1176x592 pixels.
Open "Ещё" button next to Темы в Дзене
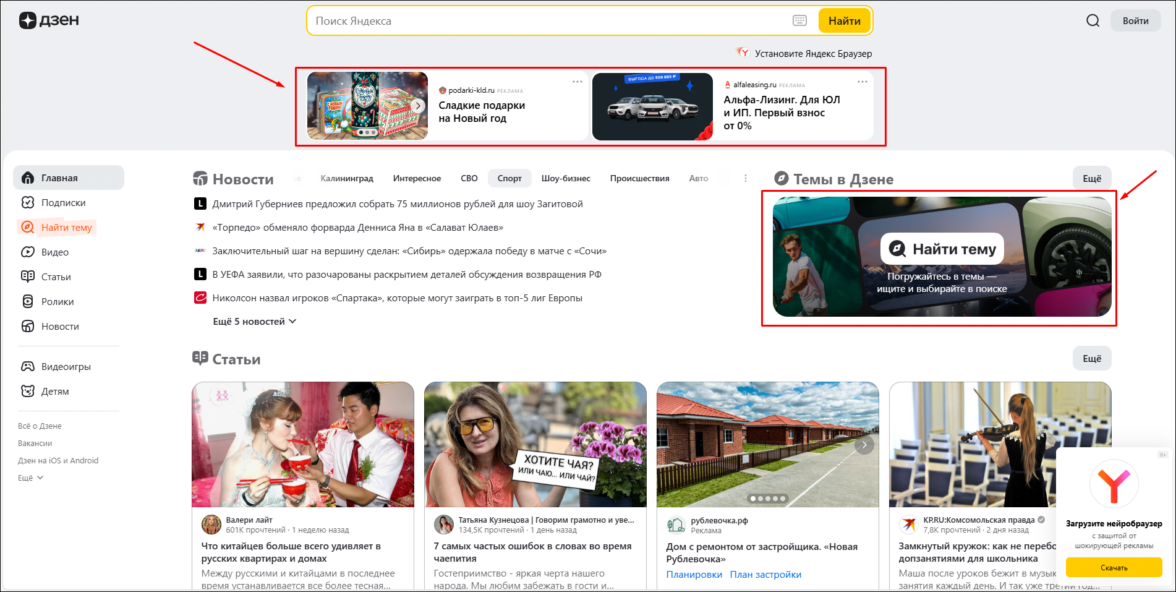[1091, 178]
